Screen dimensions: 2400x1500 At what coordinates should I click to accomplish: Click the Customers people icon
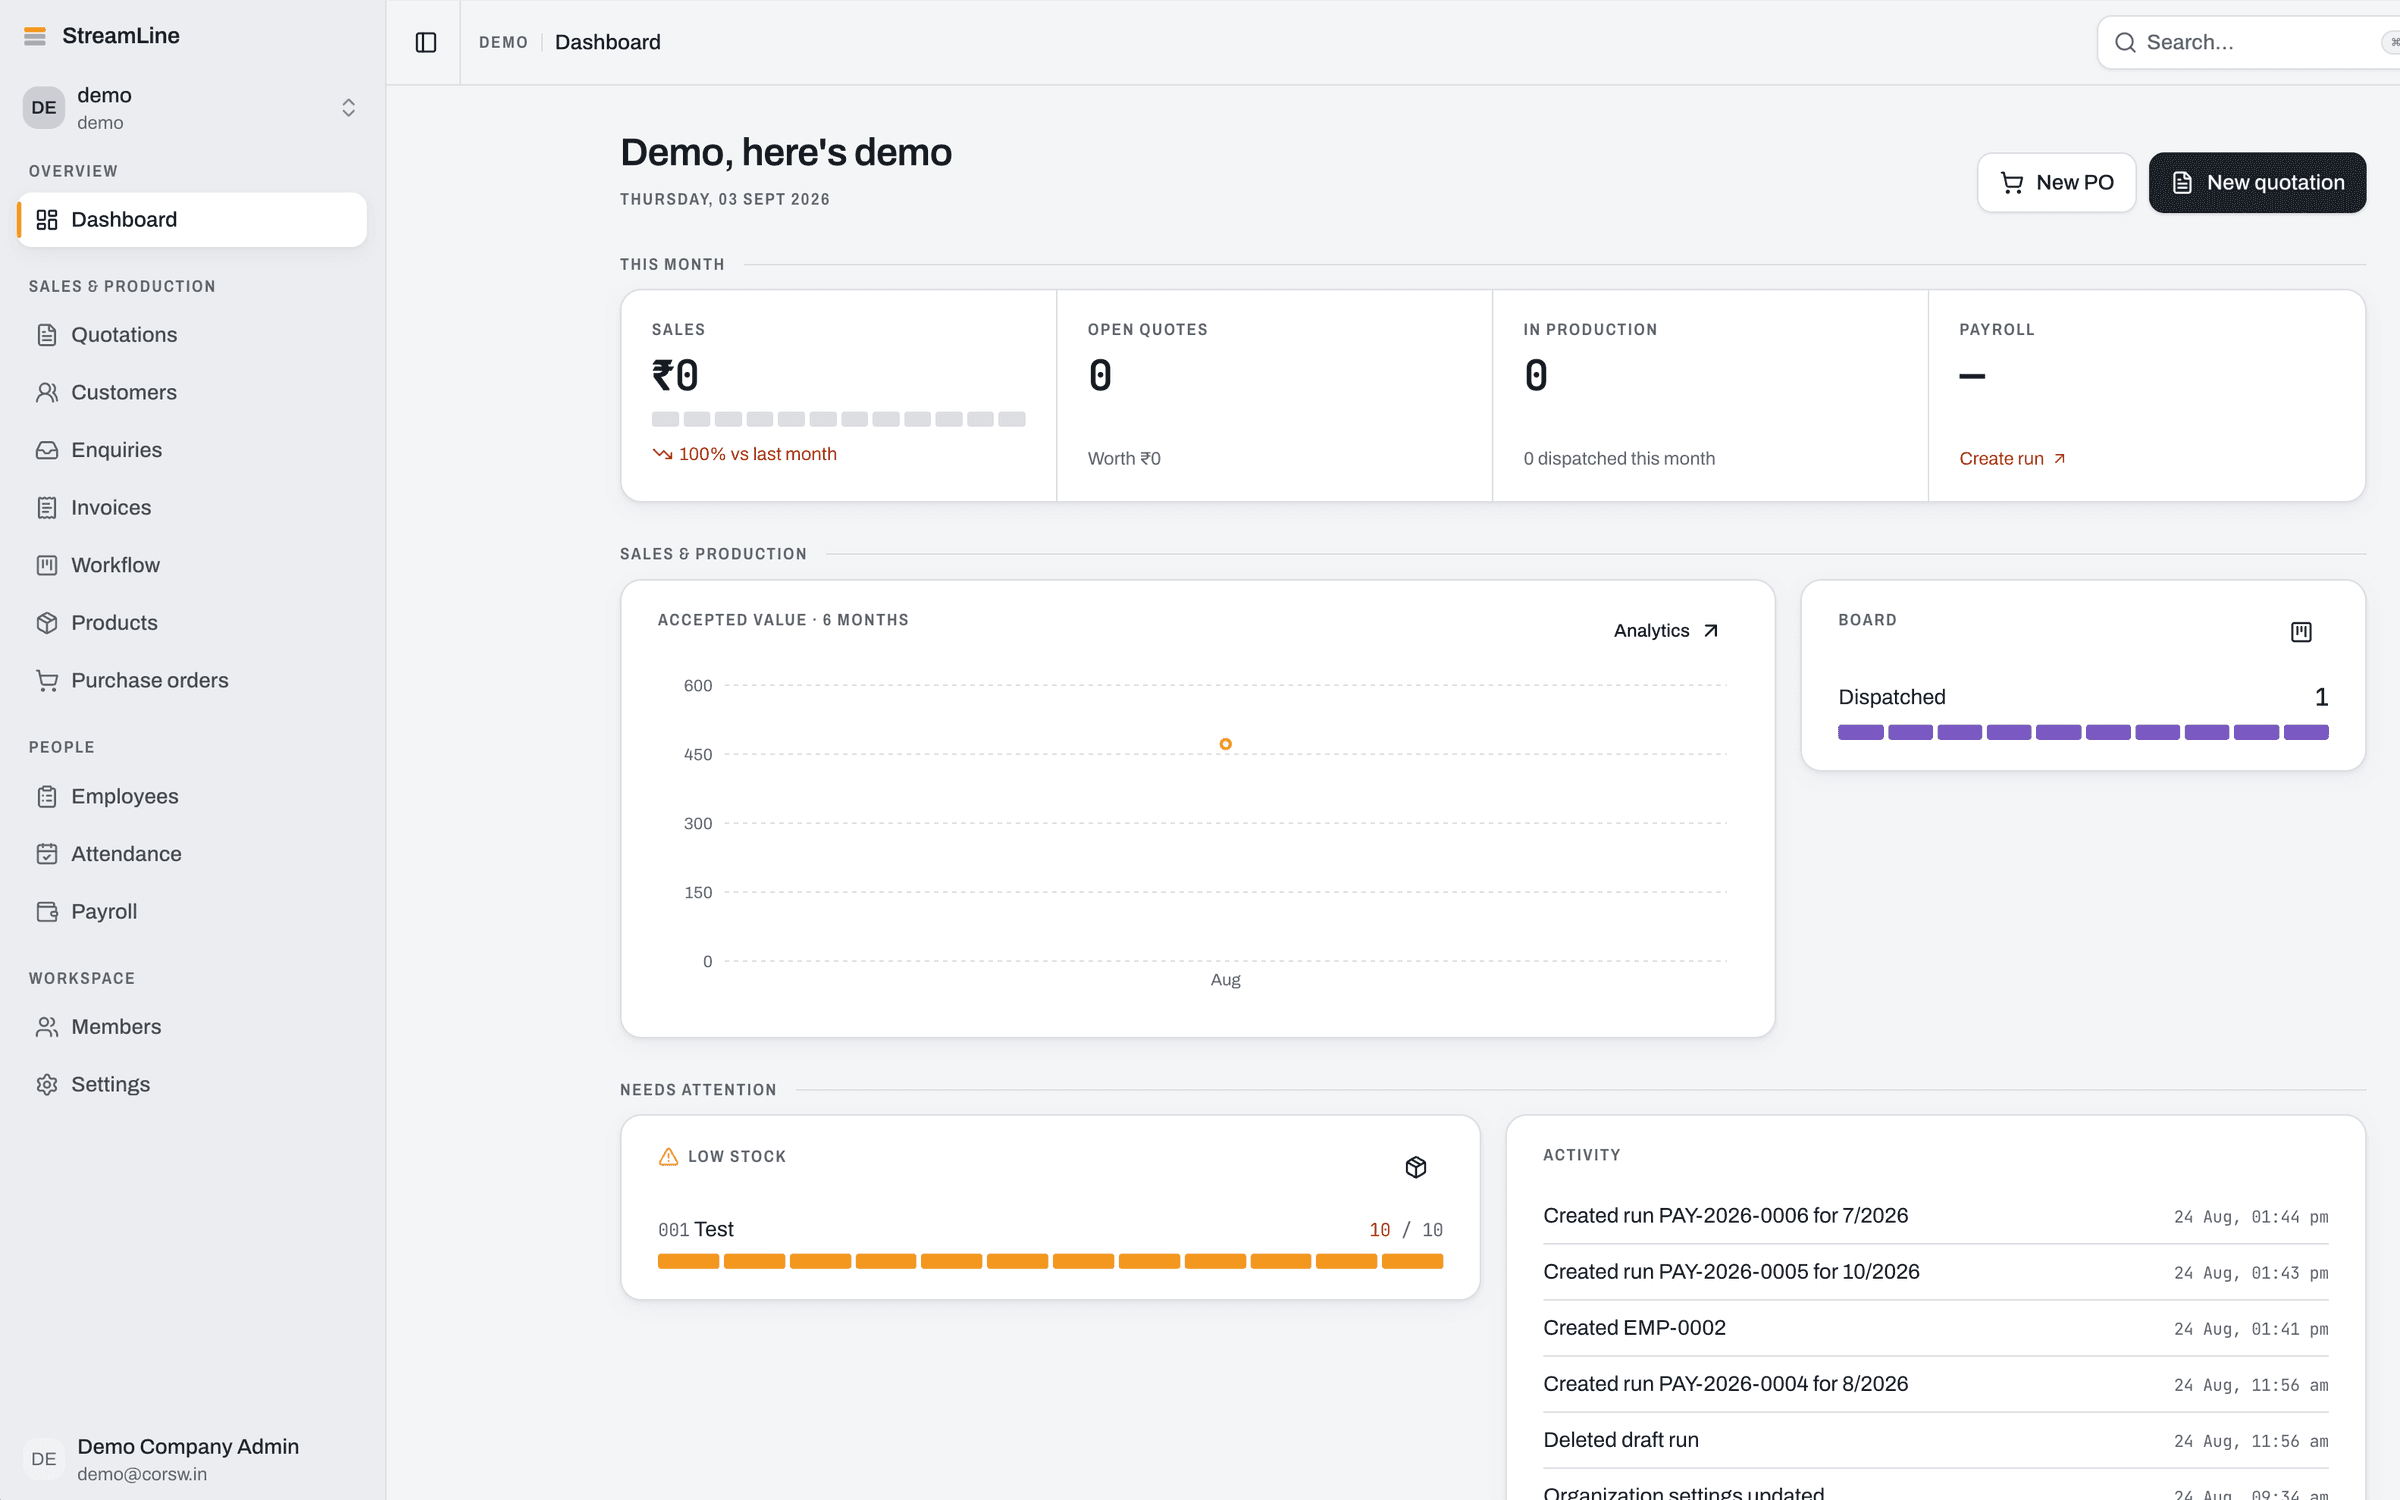pyautogui.click(x=47, y=392)
